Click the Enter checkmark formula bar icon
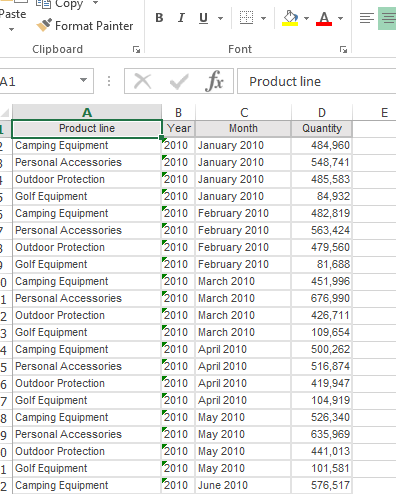Image resolution: width=396 pixels, height=494 pixels. point(179,82)
